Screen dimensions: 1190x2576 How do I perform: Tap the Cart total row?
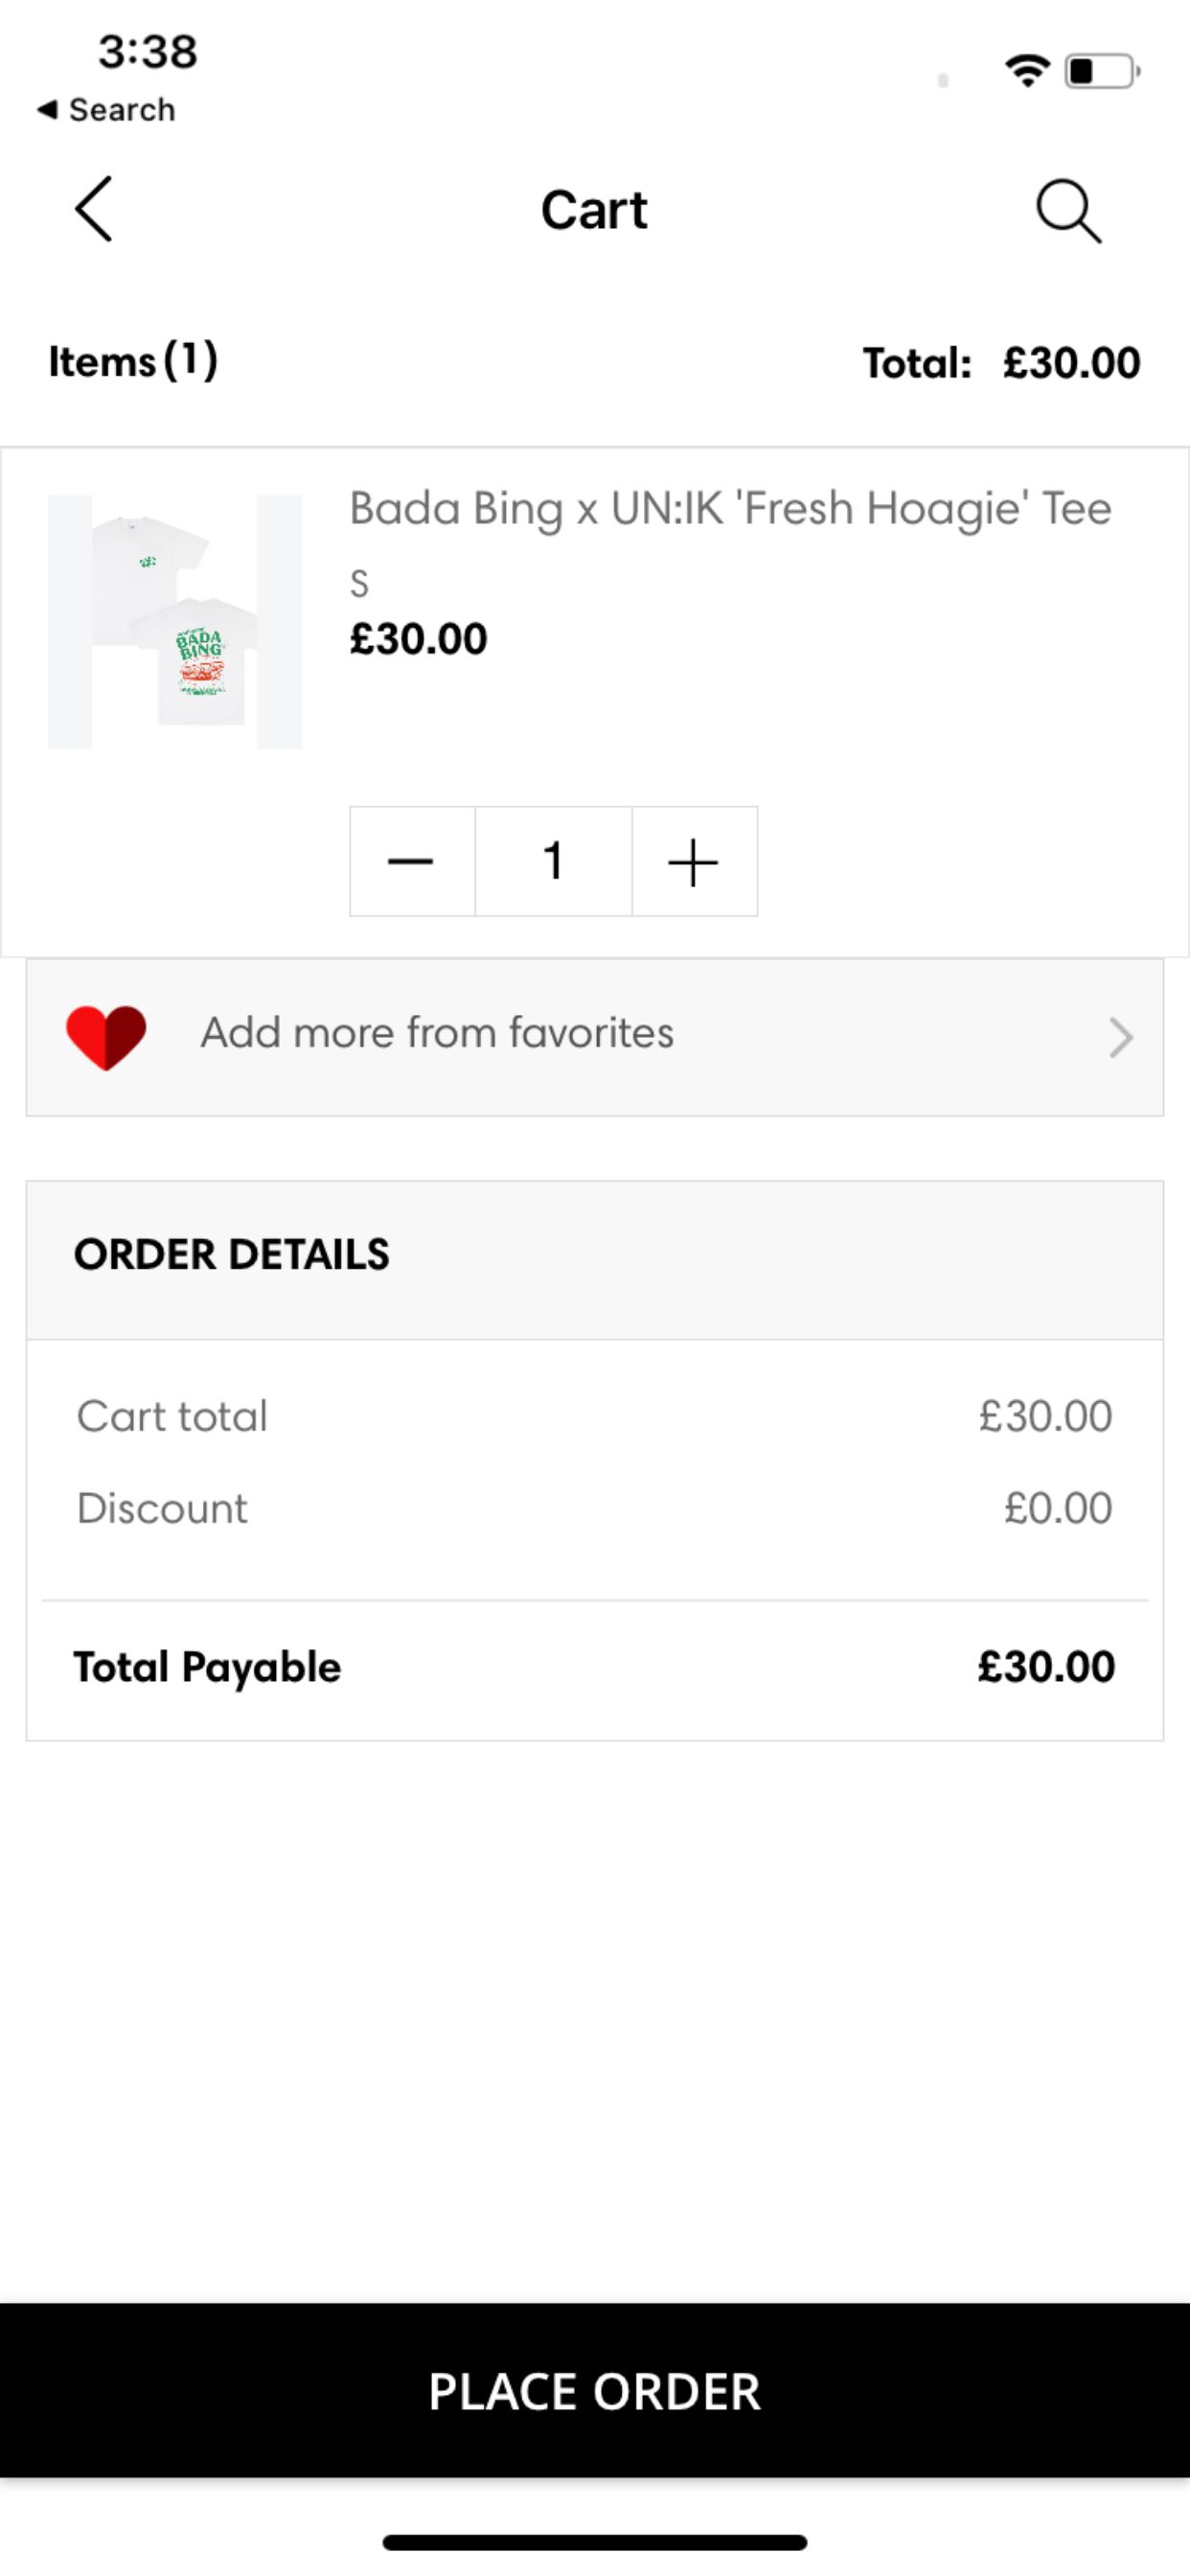[595, 1416]
